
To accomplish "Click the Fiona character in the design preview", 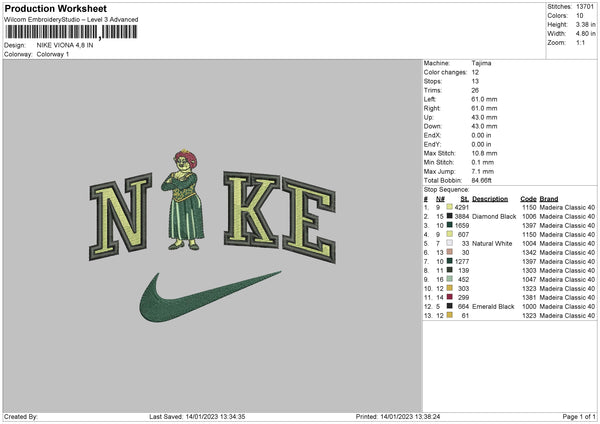I will point(184,200).
